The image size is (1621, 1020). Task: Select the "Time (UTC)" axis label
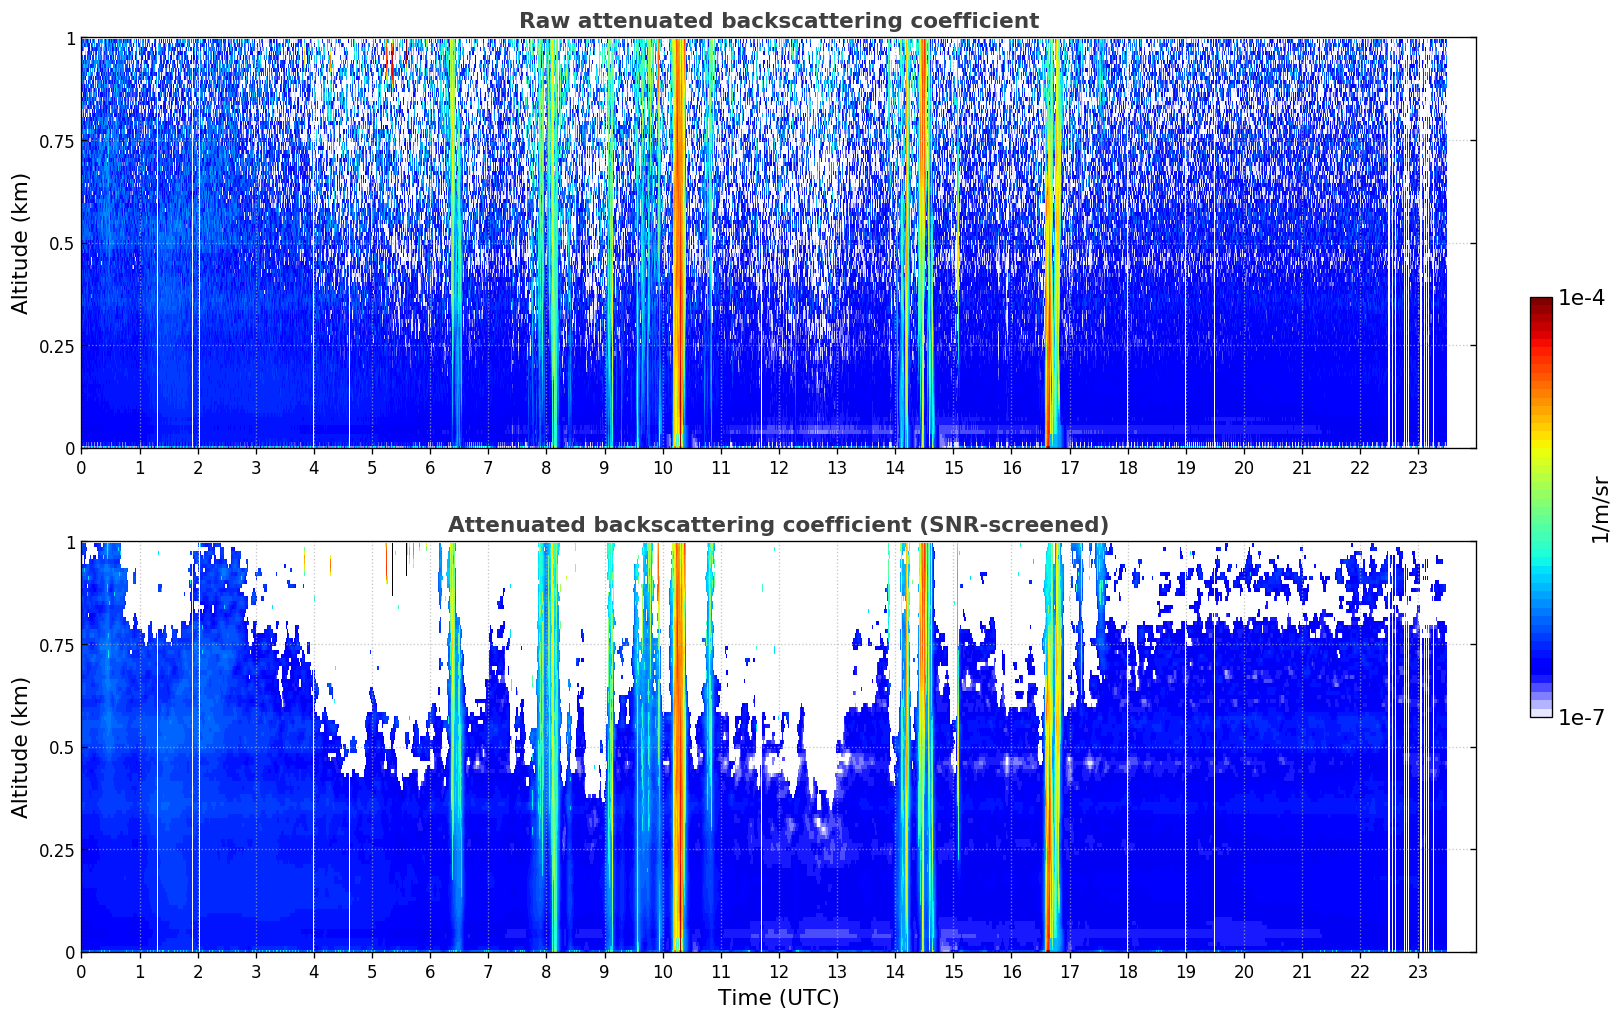tap(778, 998)
